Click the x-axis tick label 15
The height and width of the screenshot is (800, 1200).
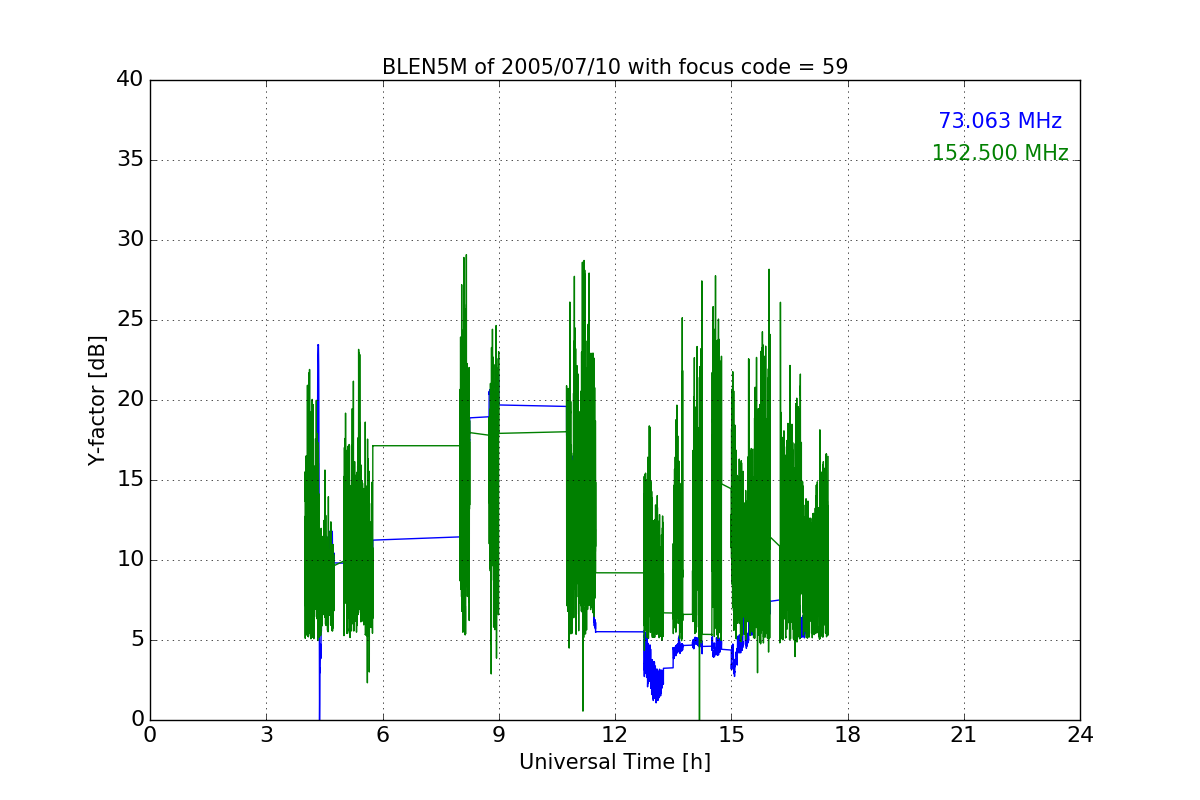point(731,734)
